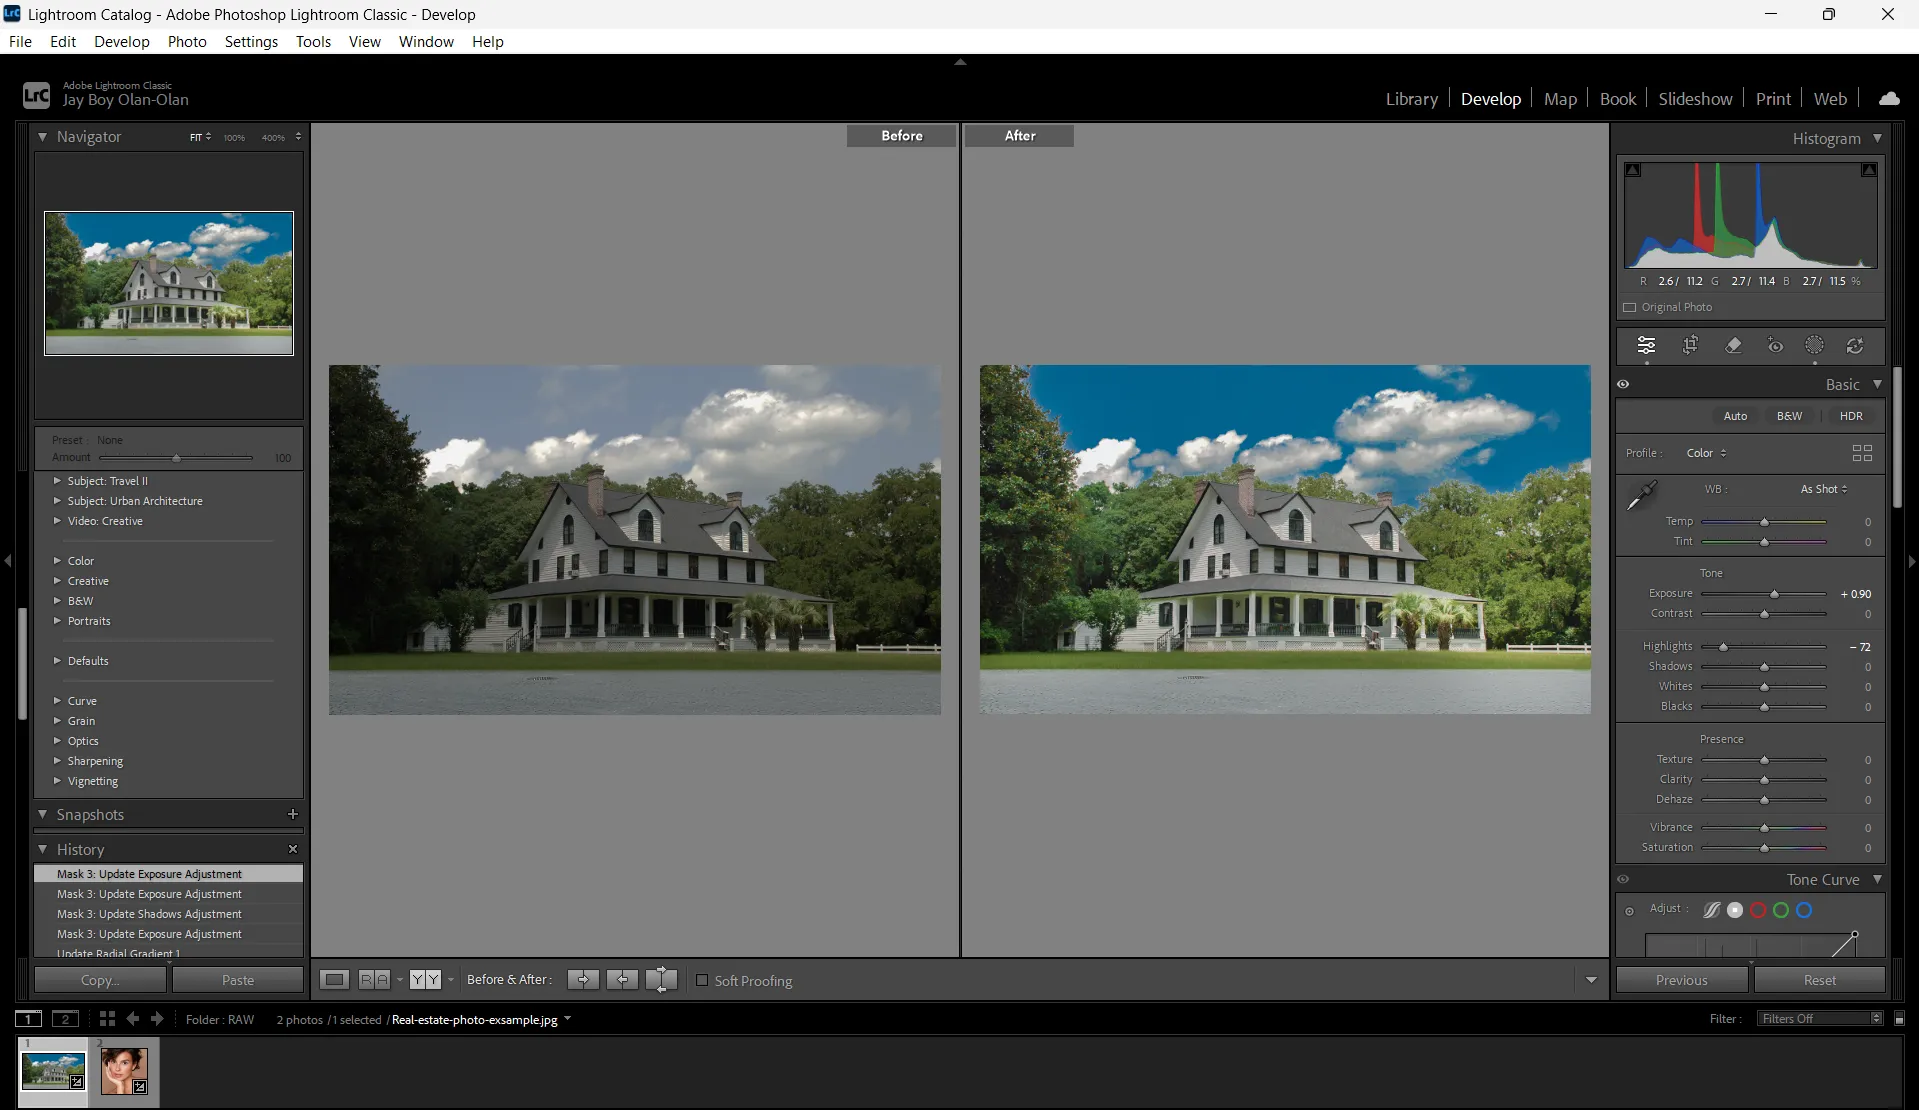Expand the Subject: Travel II presets

tap(57, 481)
